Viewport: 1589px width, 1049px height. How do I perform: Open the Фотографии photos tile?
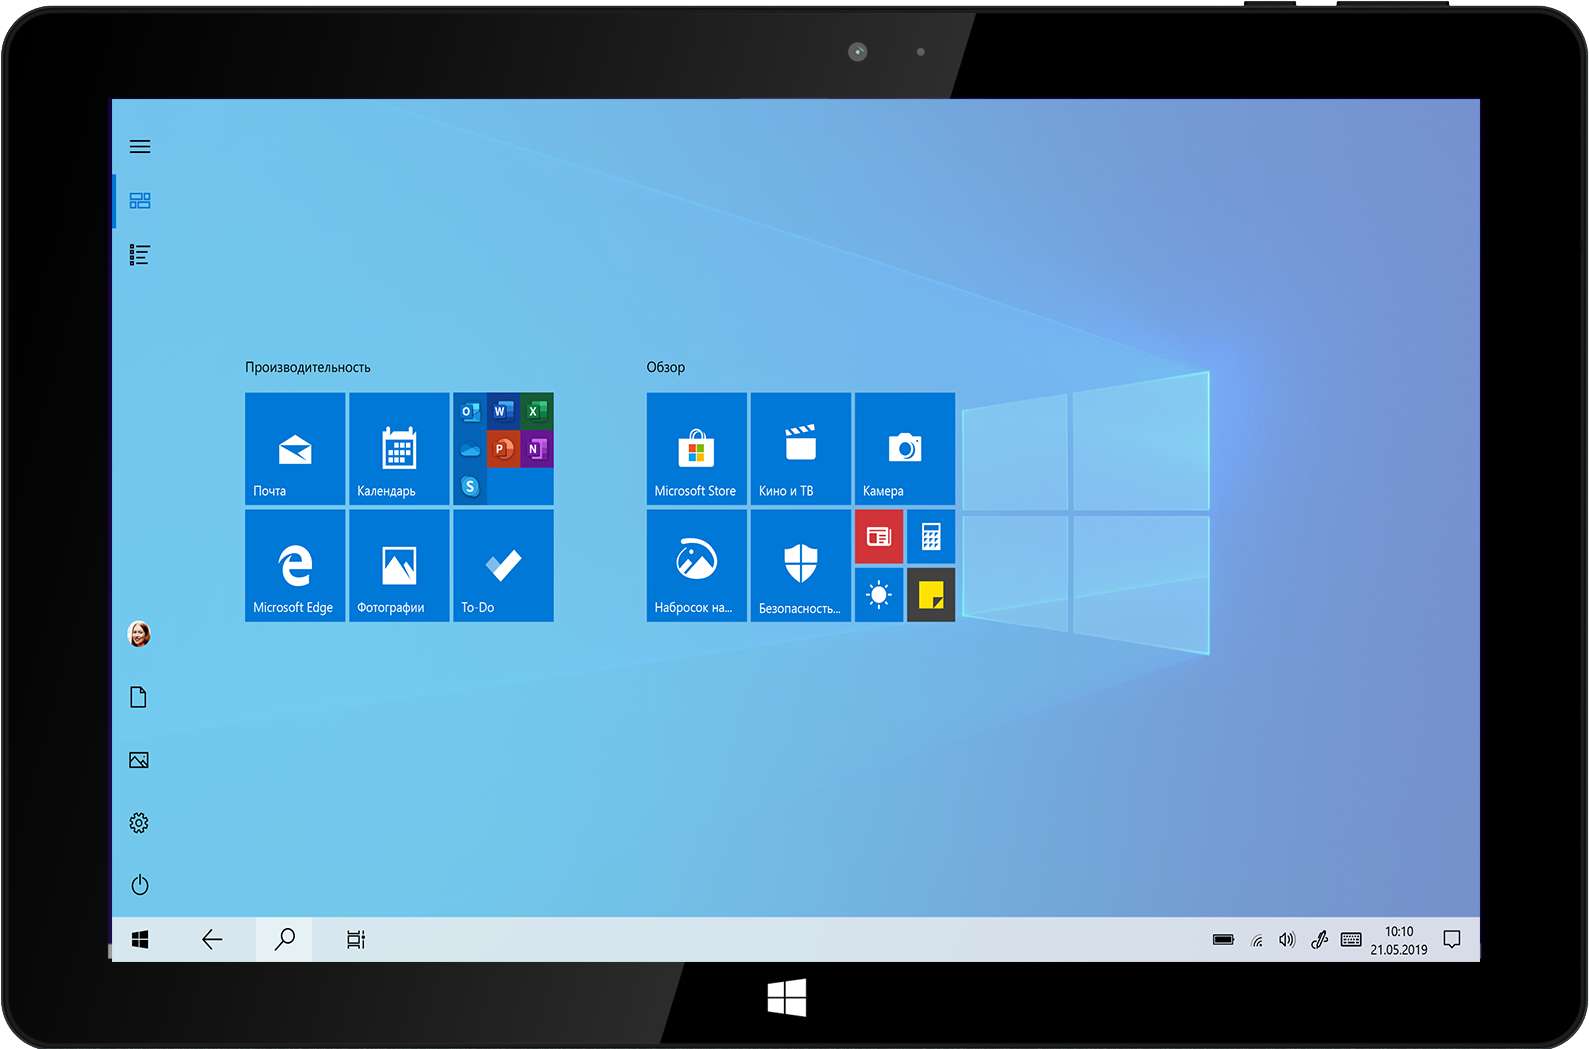(399, 565)
